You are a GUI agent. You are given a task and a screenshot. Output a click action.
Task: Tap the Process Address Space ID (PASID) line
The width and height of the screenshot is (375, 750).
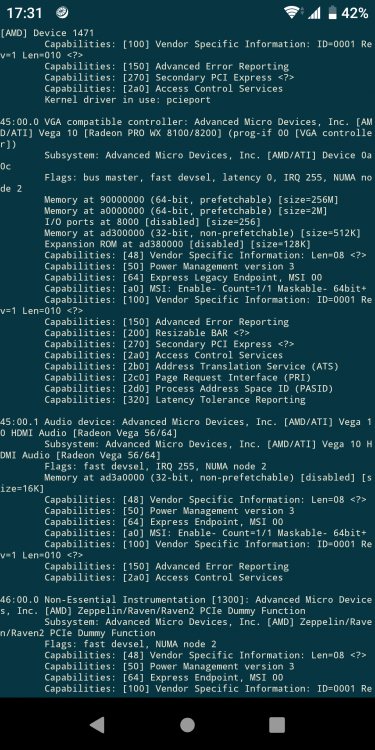188,388
